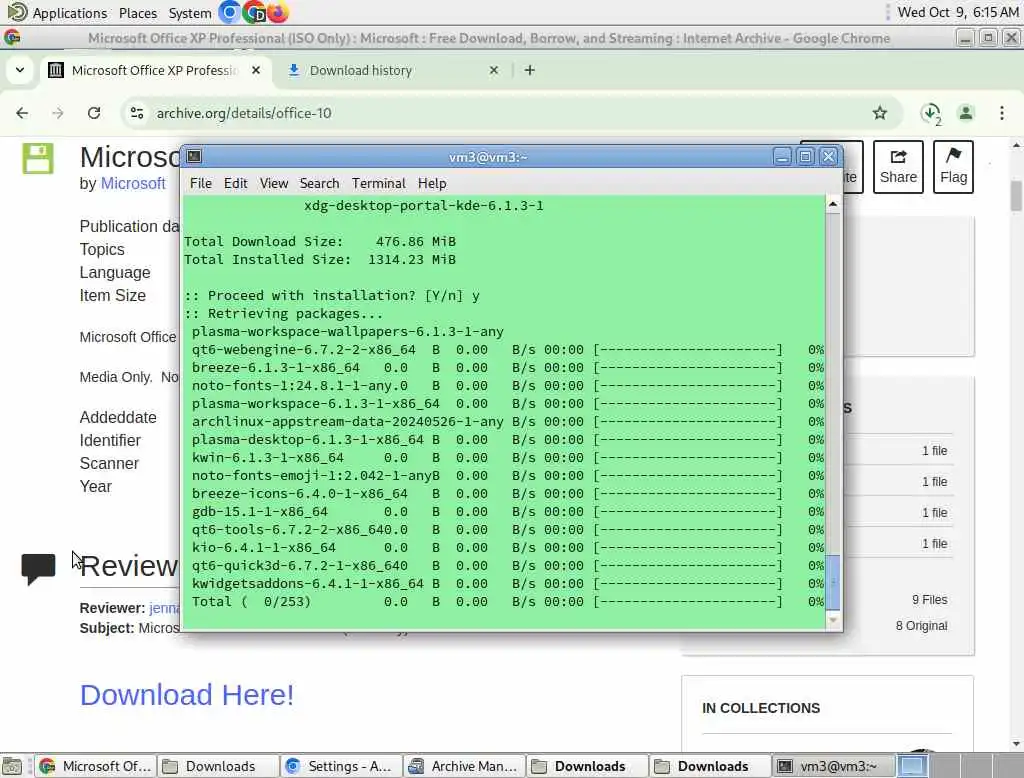Click the qt6-webengine package line
Image resolution: width=1024 pixels, height=778 pixels.
[507, 349]
